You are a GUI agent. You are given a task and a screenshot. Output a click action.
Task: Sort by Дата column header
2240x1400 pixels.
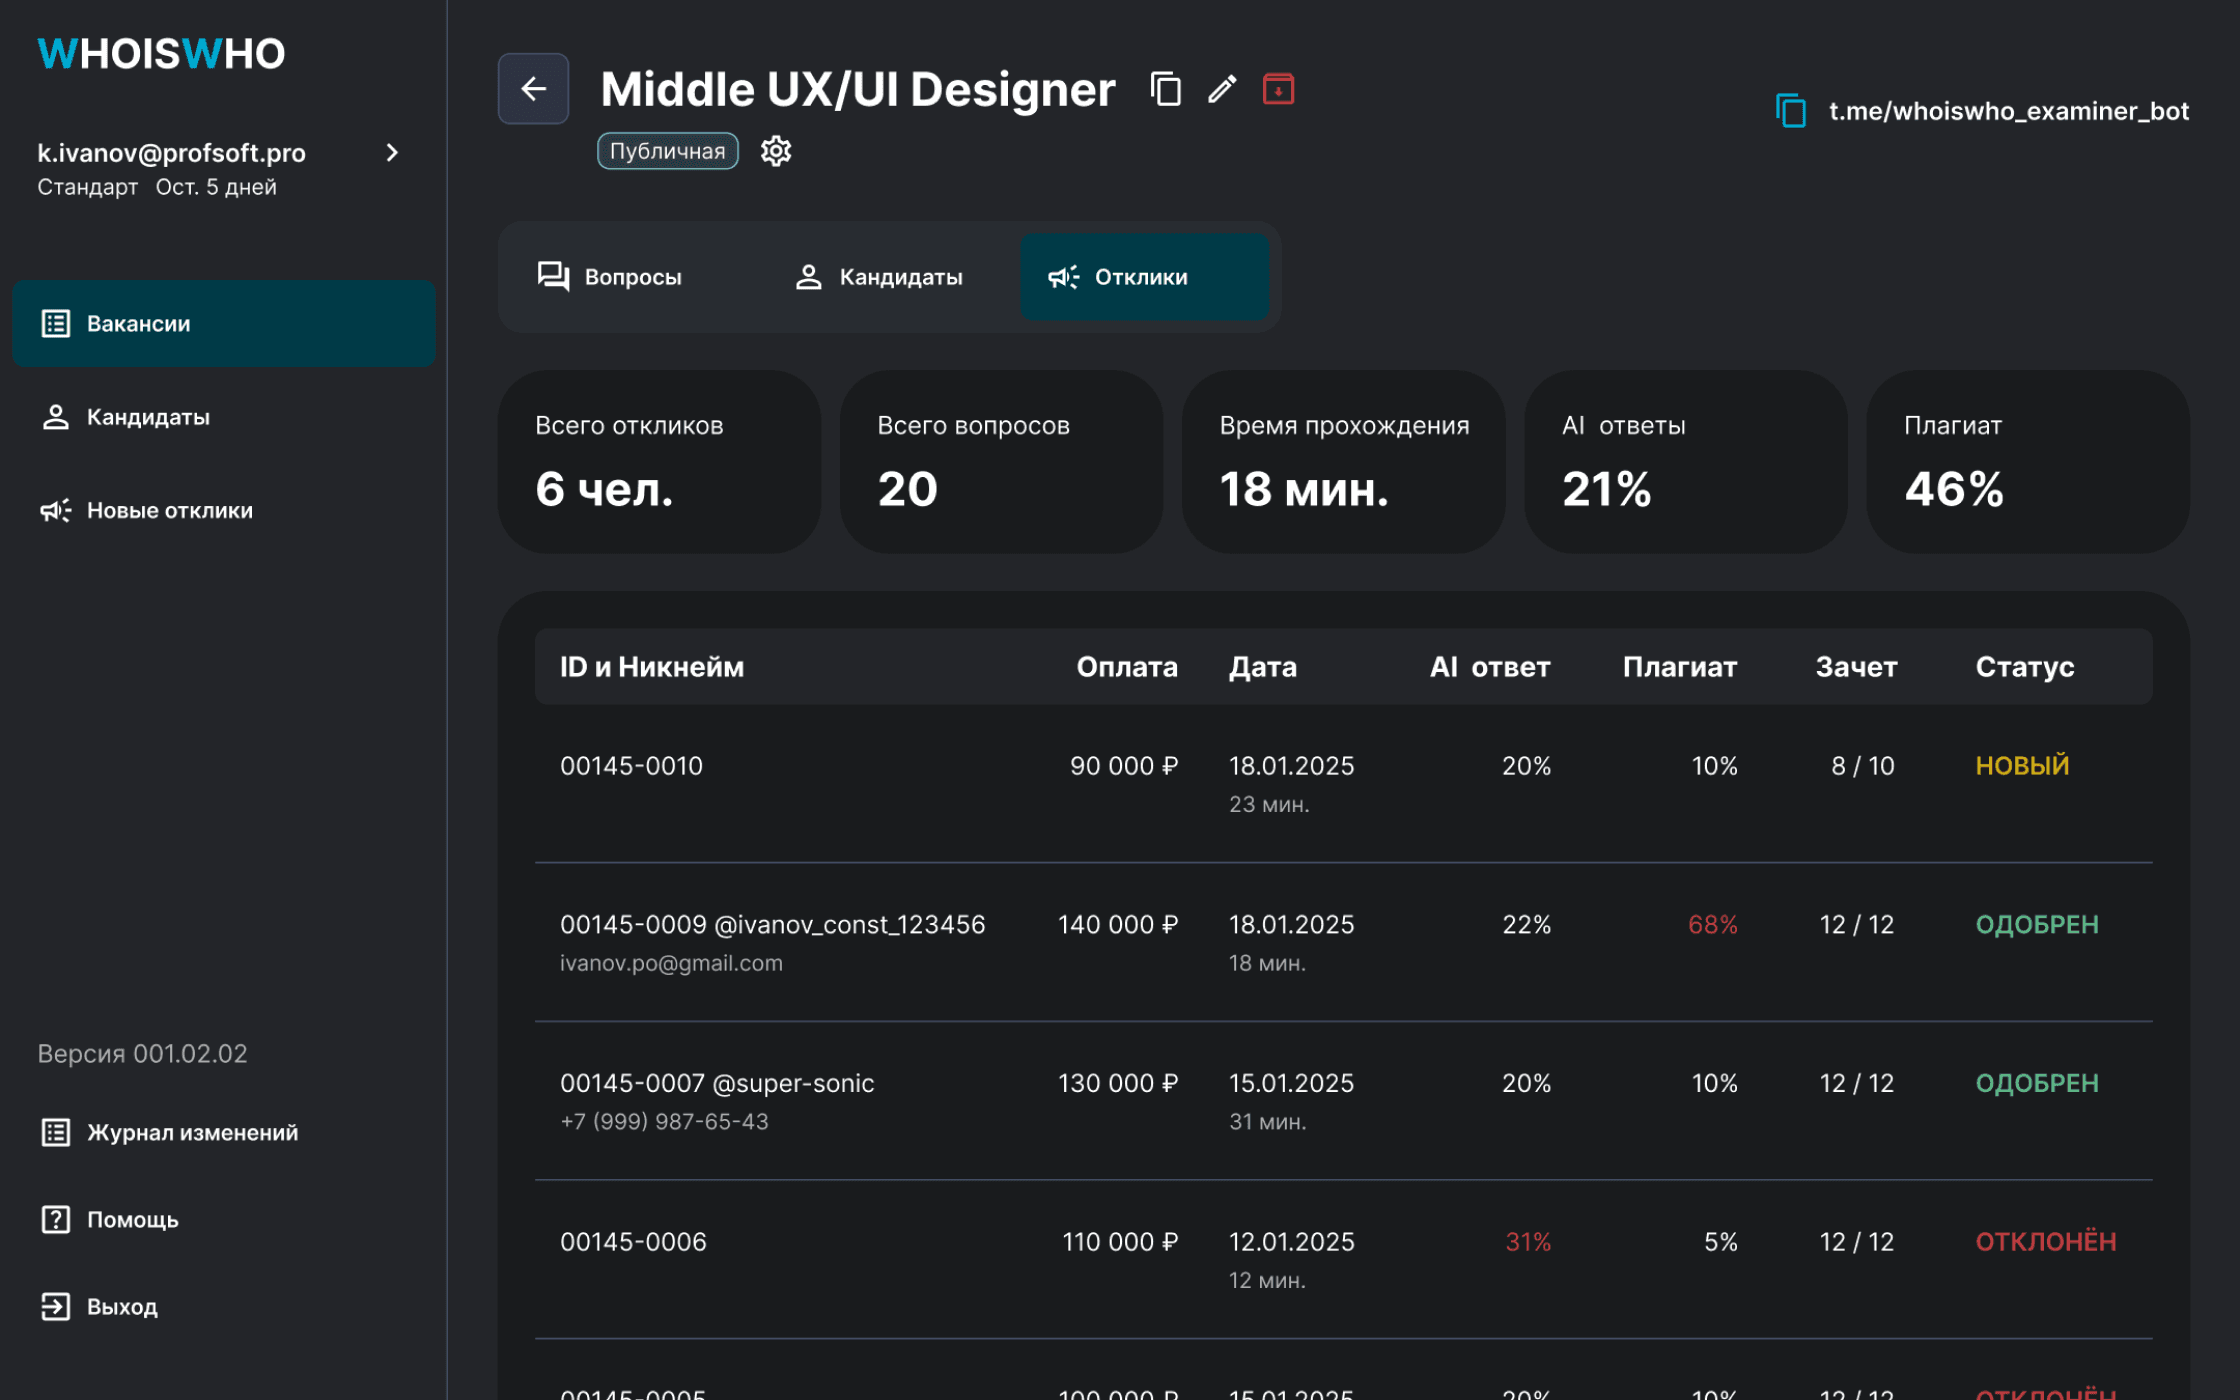(x=1263, y=667)
